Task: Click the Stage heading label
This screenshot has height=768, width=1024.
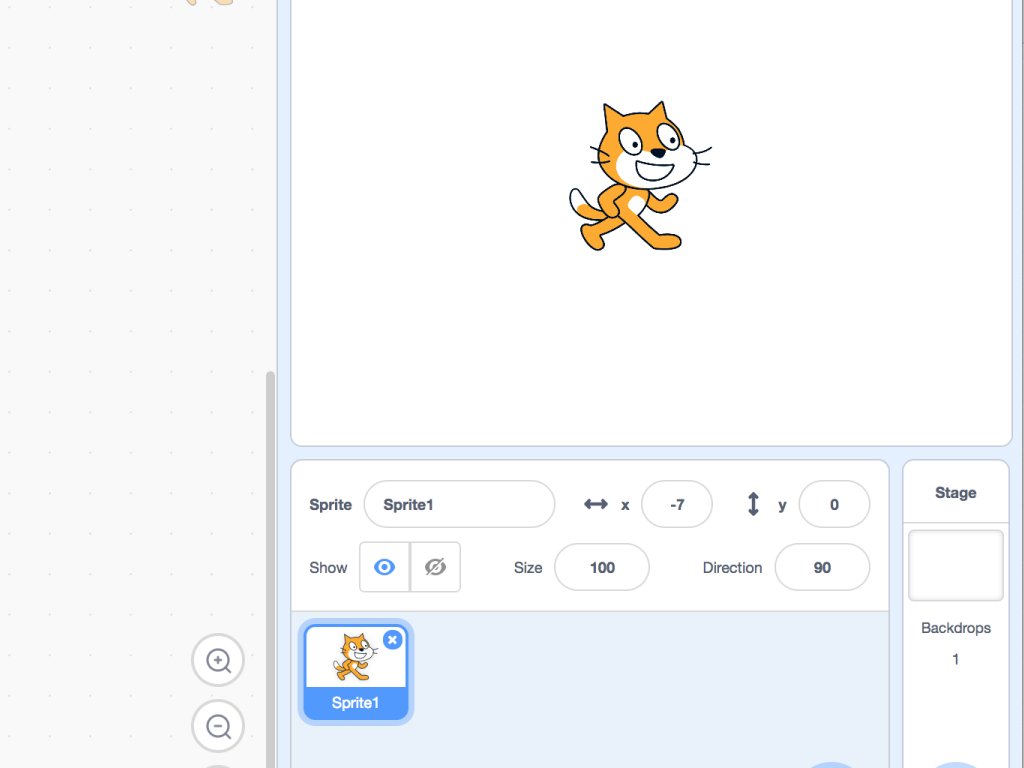Action: [955, 492]
